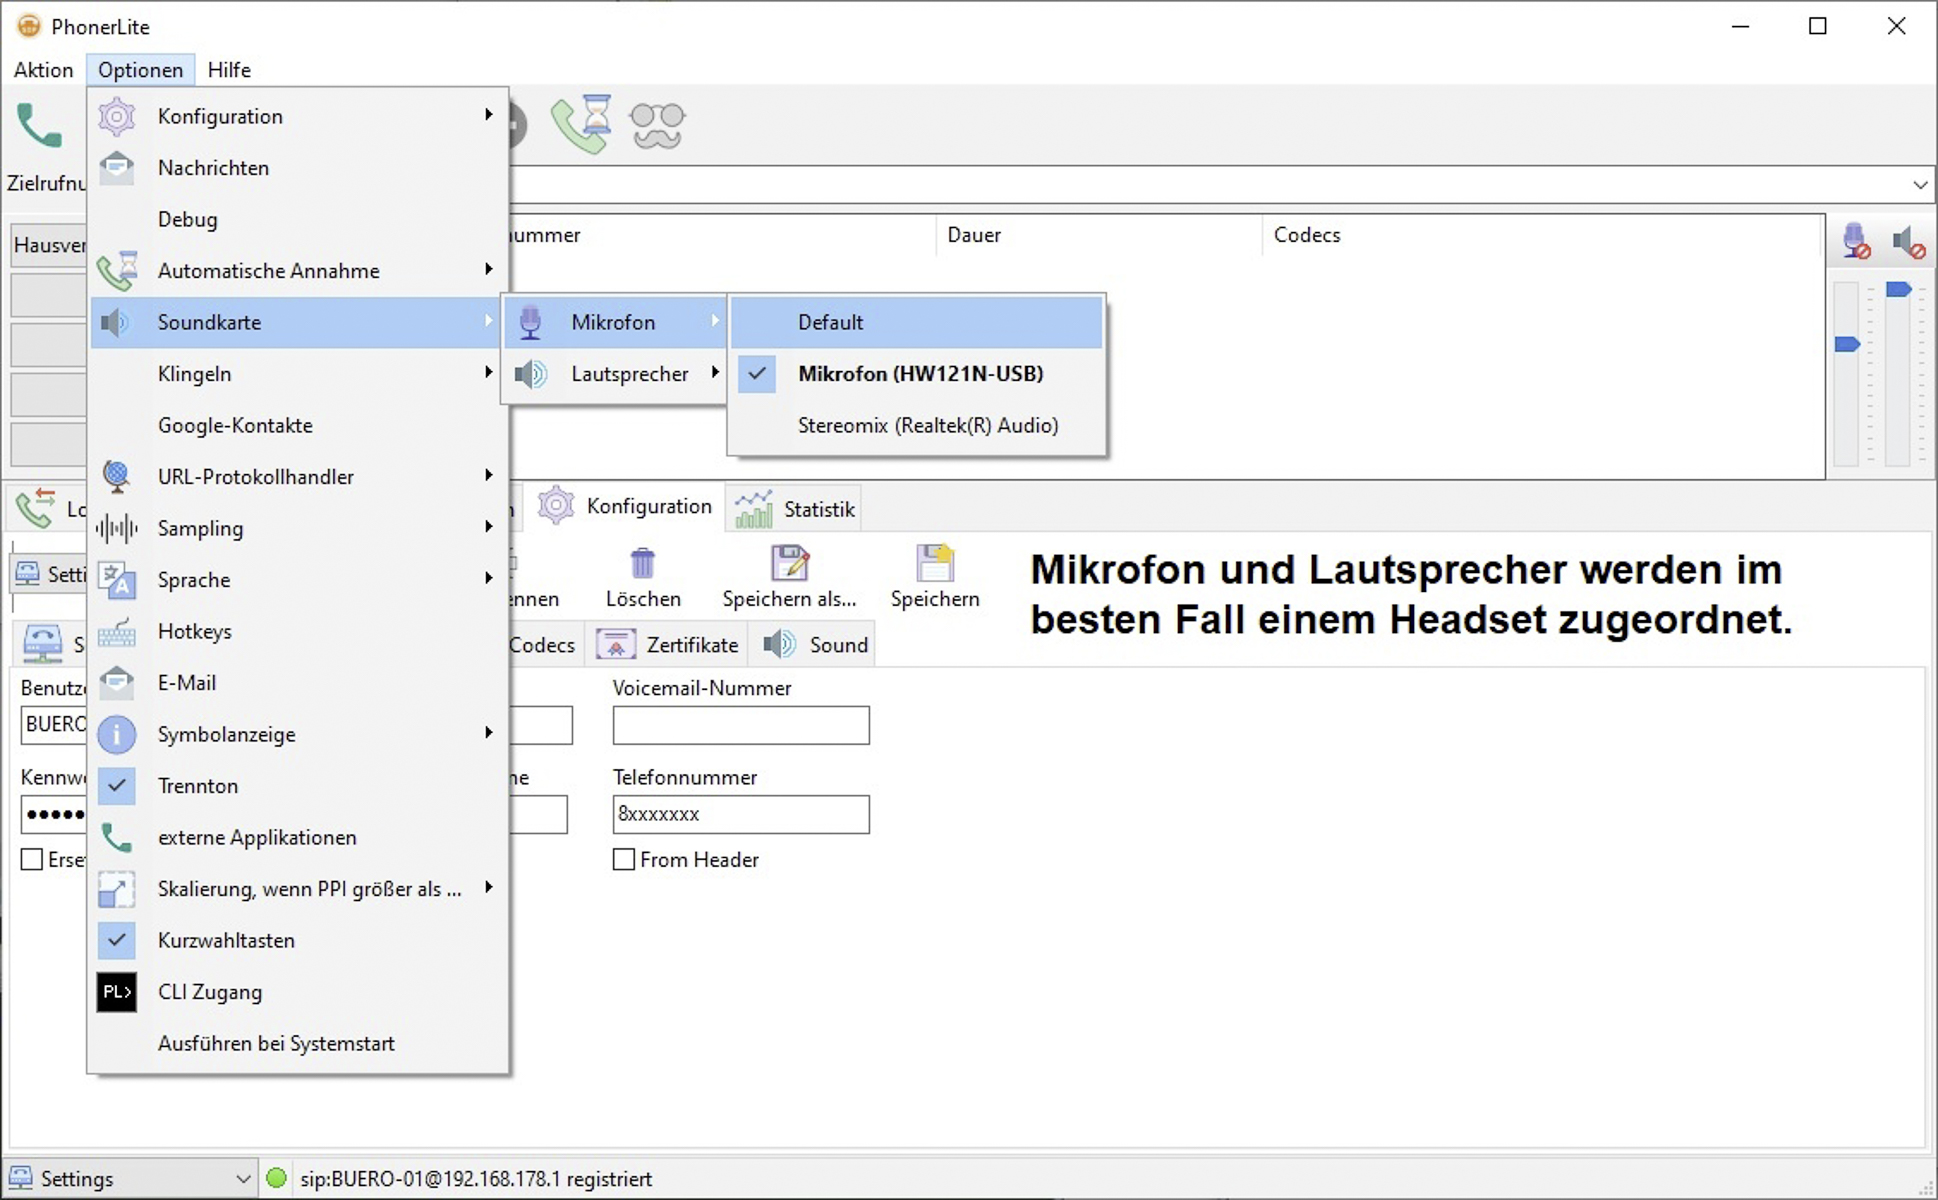Click the Voicemail-Nummer input field
This screenshot has height=1200, width=1938.
[x=741, y=726]
